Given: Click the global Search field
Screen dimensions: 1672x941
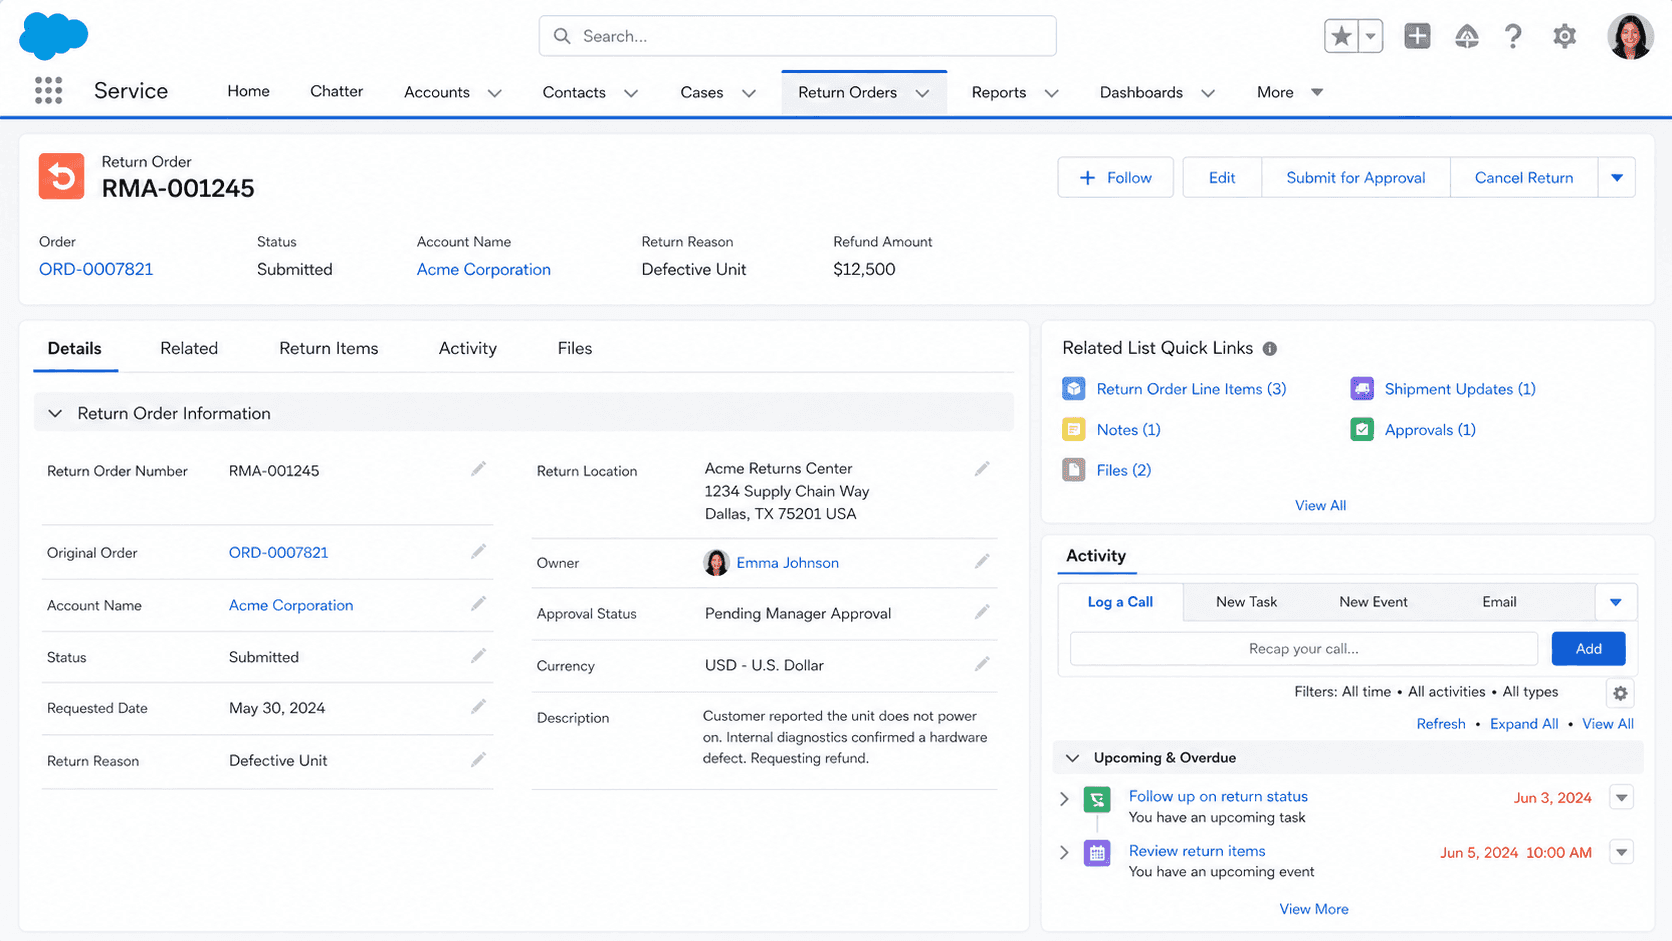Looking at the screenshot, I should (x=797, y=36).
